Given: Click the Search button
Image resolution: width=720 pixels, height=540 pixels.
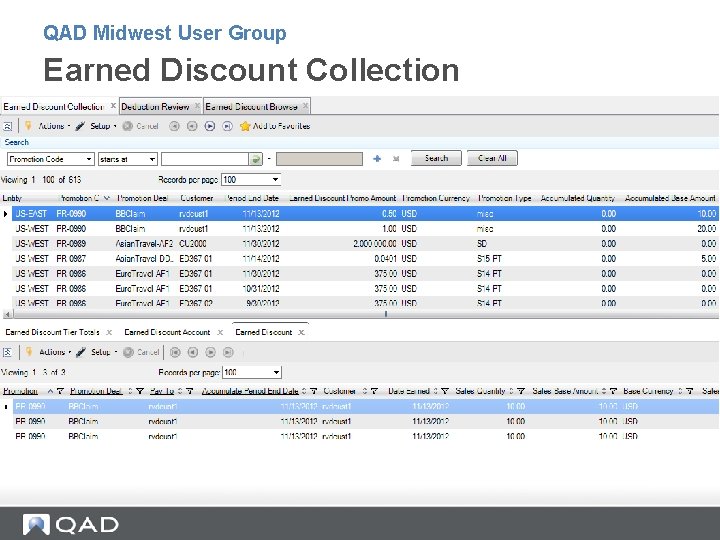Looking at the screenshot, I should 436,158.
